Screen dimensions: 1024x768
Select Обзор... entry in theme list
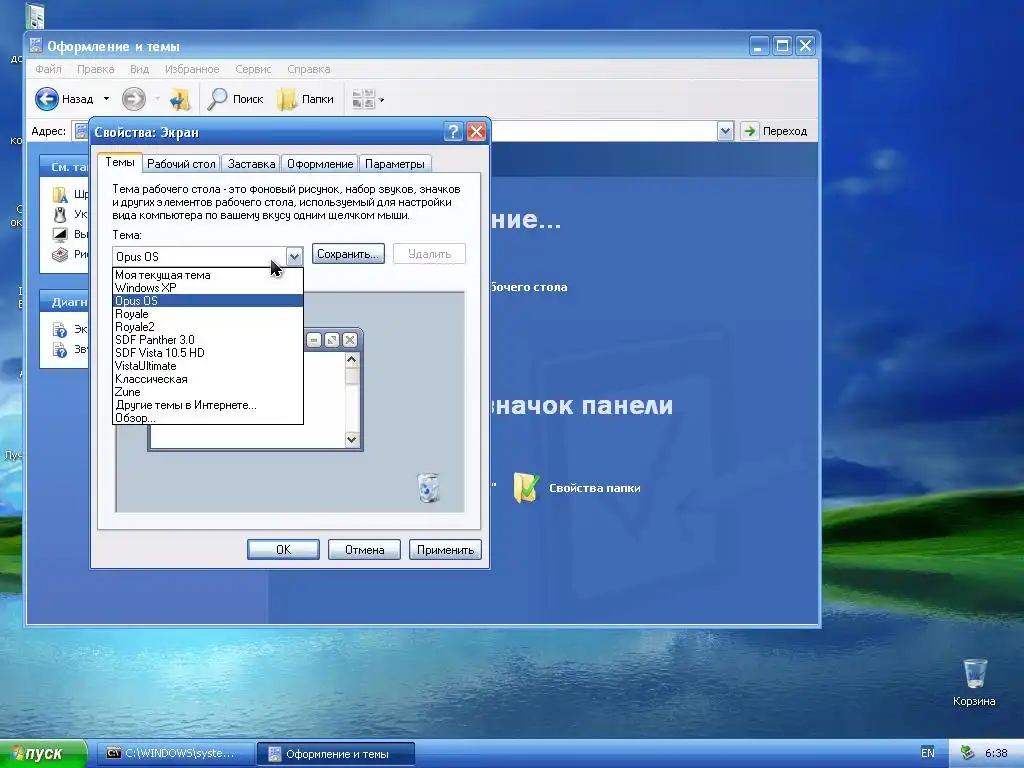(208, 418)
